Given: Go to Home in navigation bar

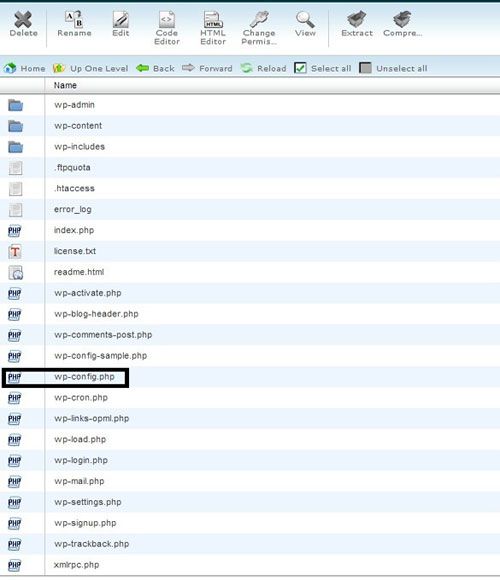Looking at the screenshot, I should [x=24, y=68].
